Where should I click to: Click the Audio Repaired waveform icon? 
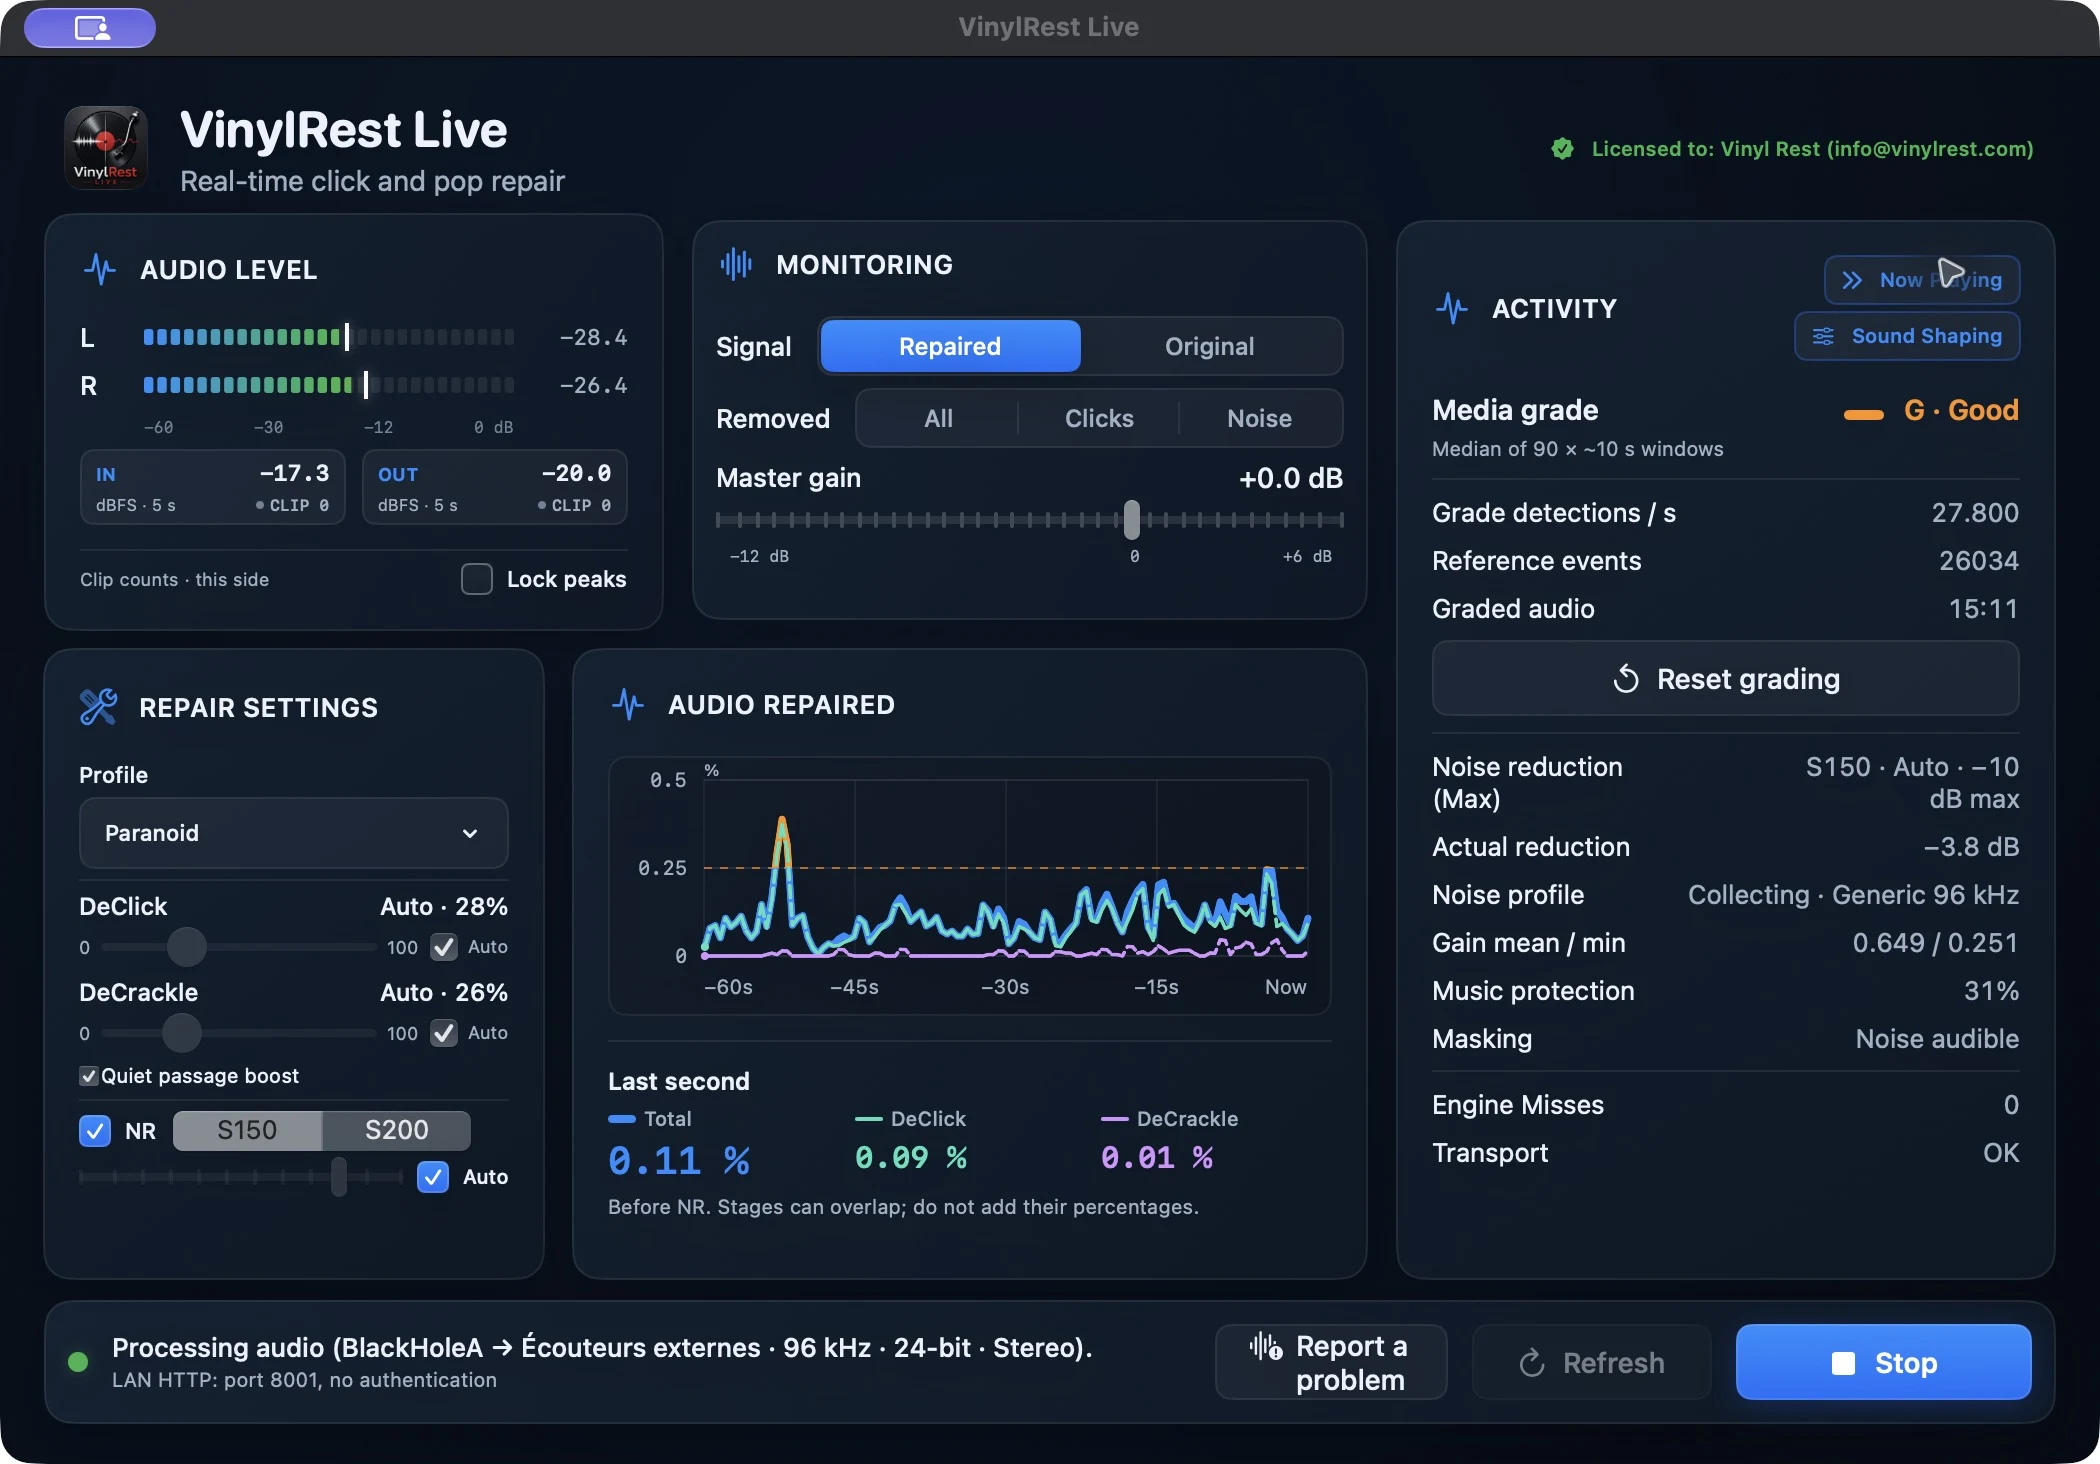(628, 704)
